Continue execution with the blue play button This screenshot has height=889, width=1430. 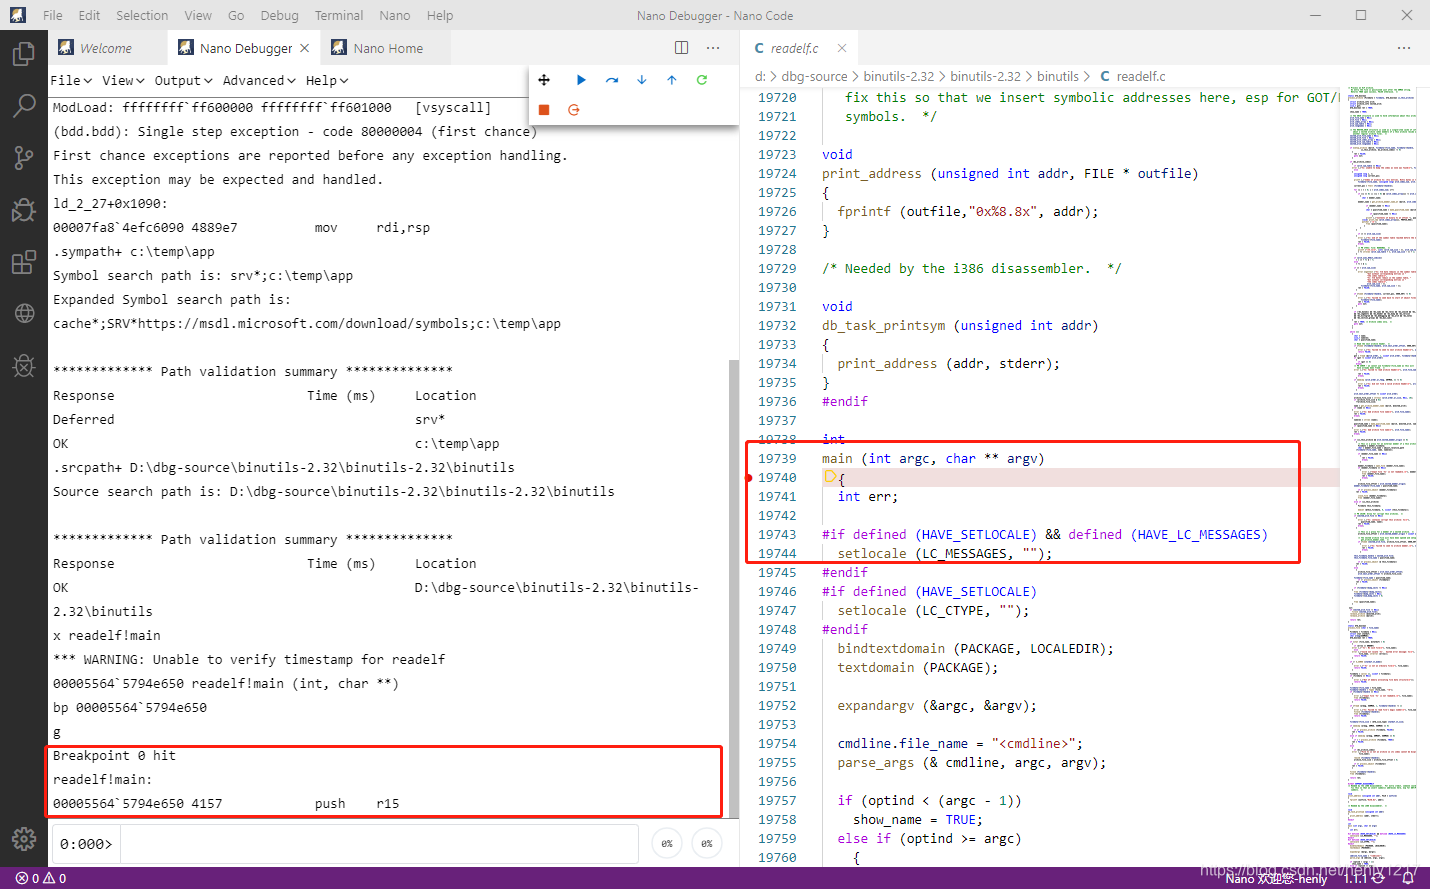coord(581,80)
